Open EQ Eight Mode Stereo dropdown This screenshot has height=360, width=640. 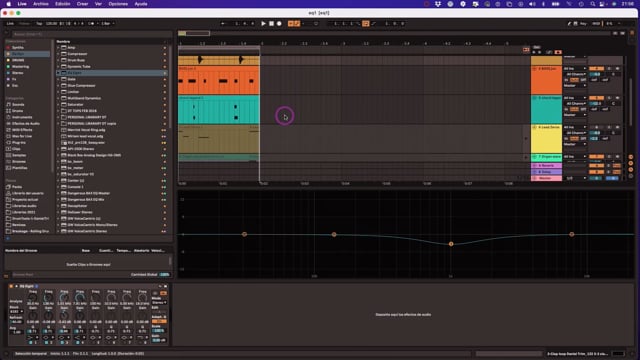(x=159, y=302)
